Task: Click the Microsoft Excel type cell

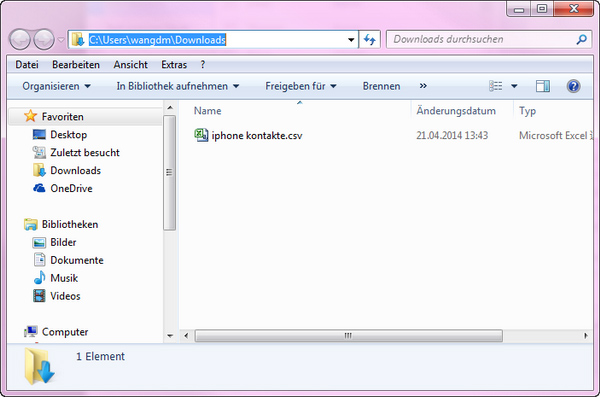Action: tap(555, 136)
